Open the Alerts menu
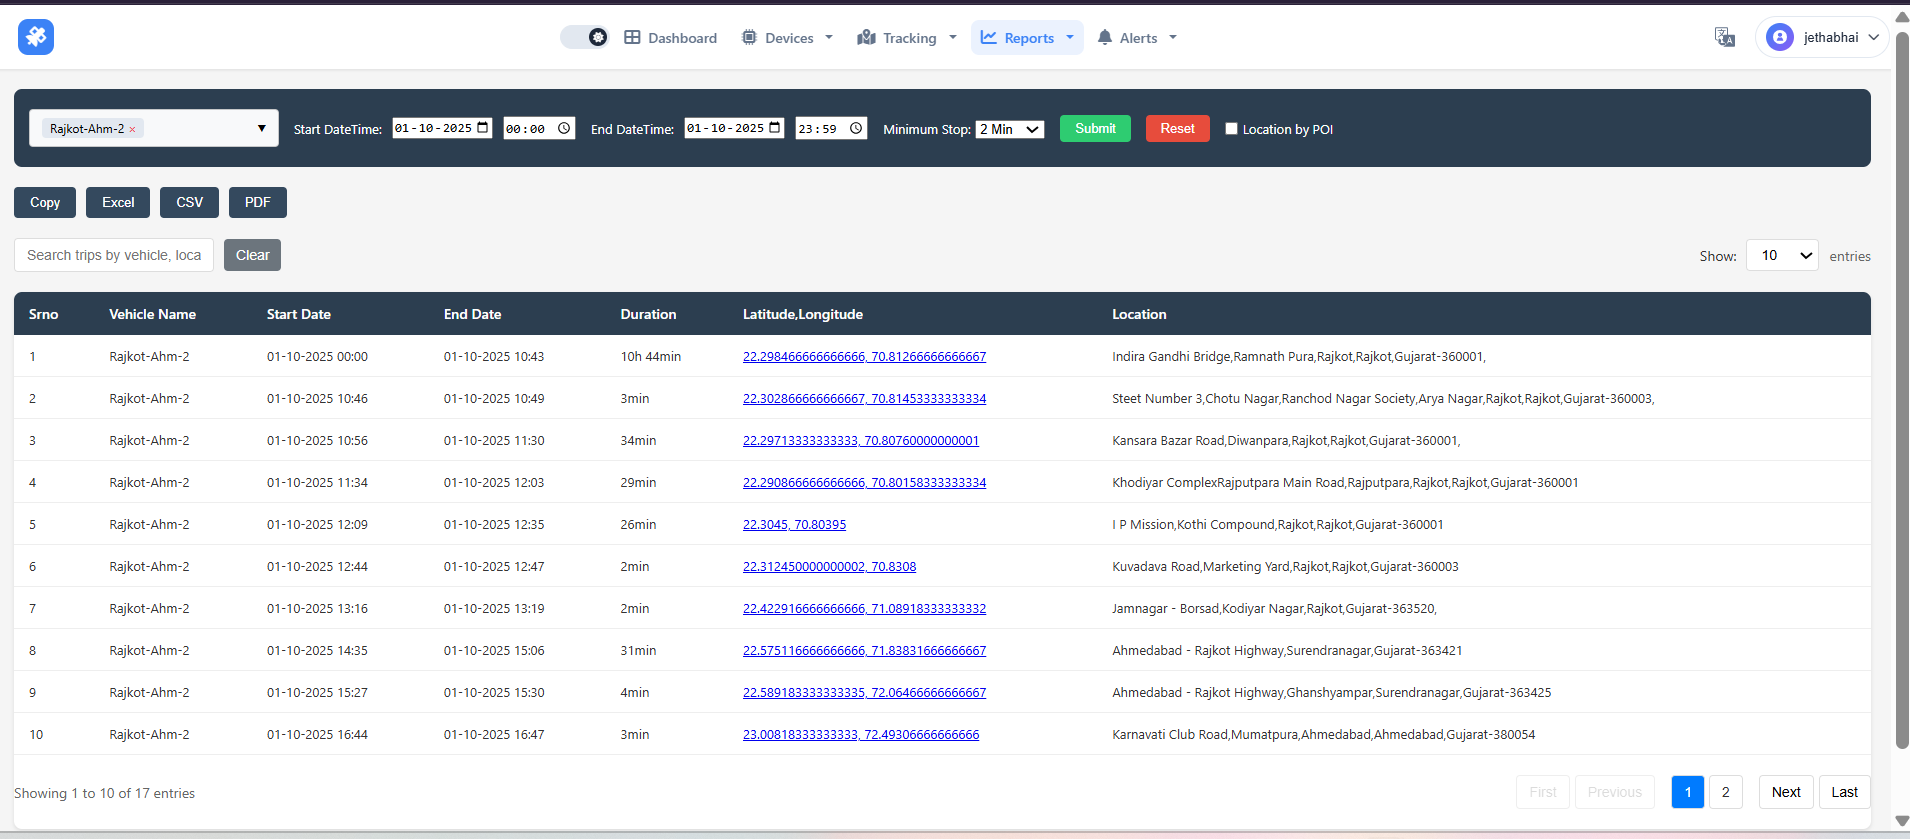This screenshot has height=839, width=1910. coord(1137,38)
